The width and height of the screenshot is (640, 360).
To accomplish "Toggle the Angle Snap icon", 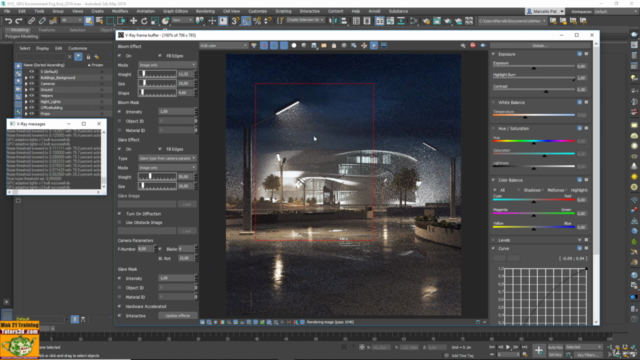I will pos(246,21).
